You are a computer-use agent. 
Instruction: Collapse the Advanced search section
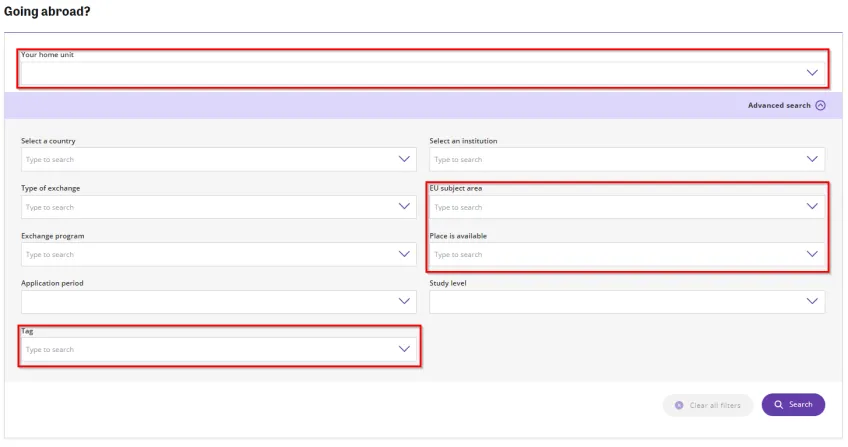tap(779, 105)
